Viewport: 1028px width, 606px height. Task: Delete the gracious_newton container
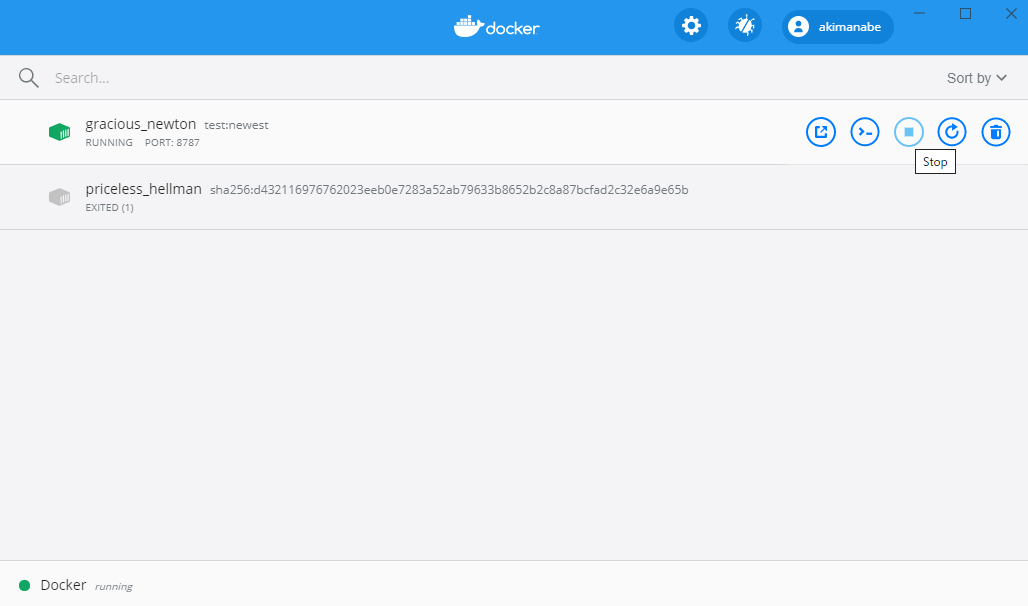tap(996, 132)
